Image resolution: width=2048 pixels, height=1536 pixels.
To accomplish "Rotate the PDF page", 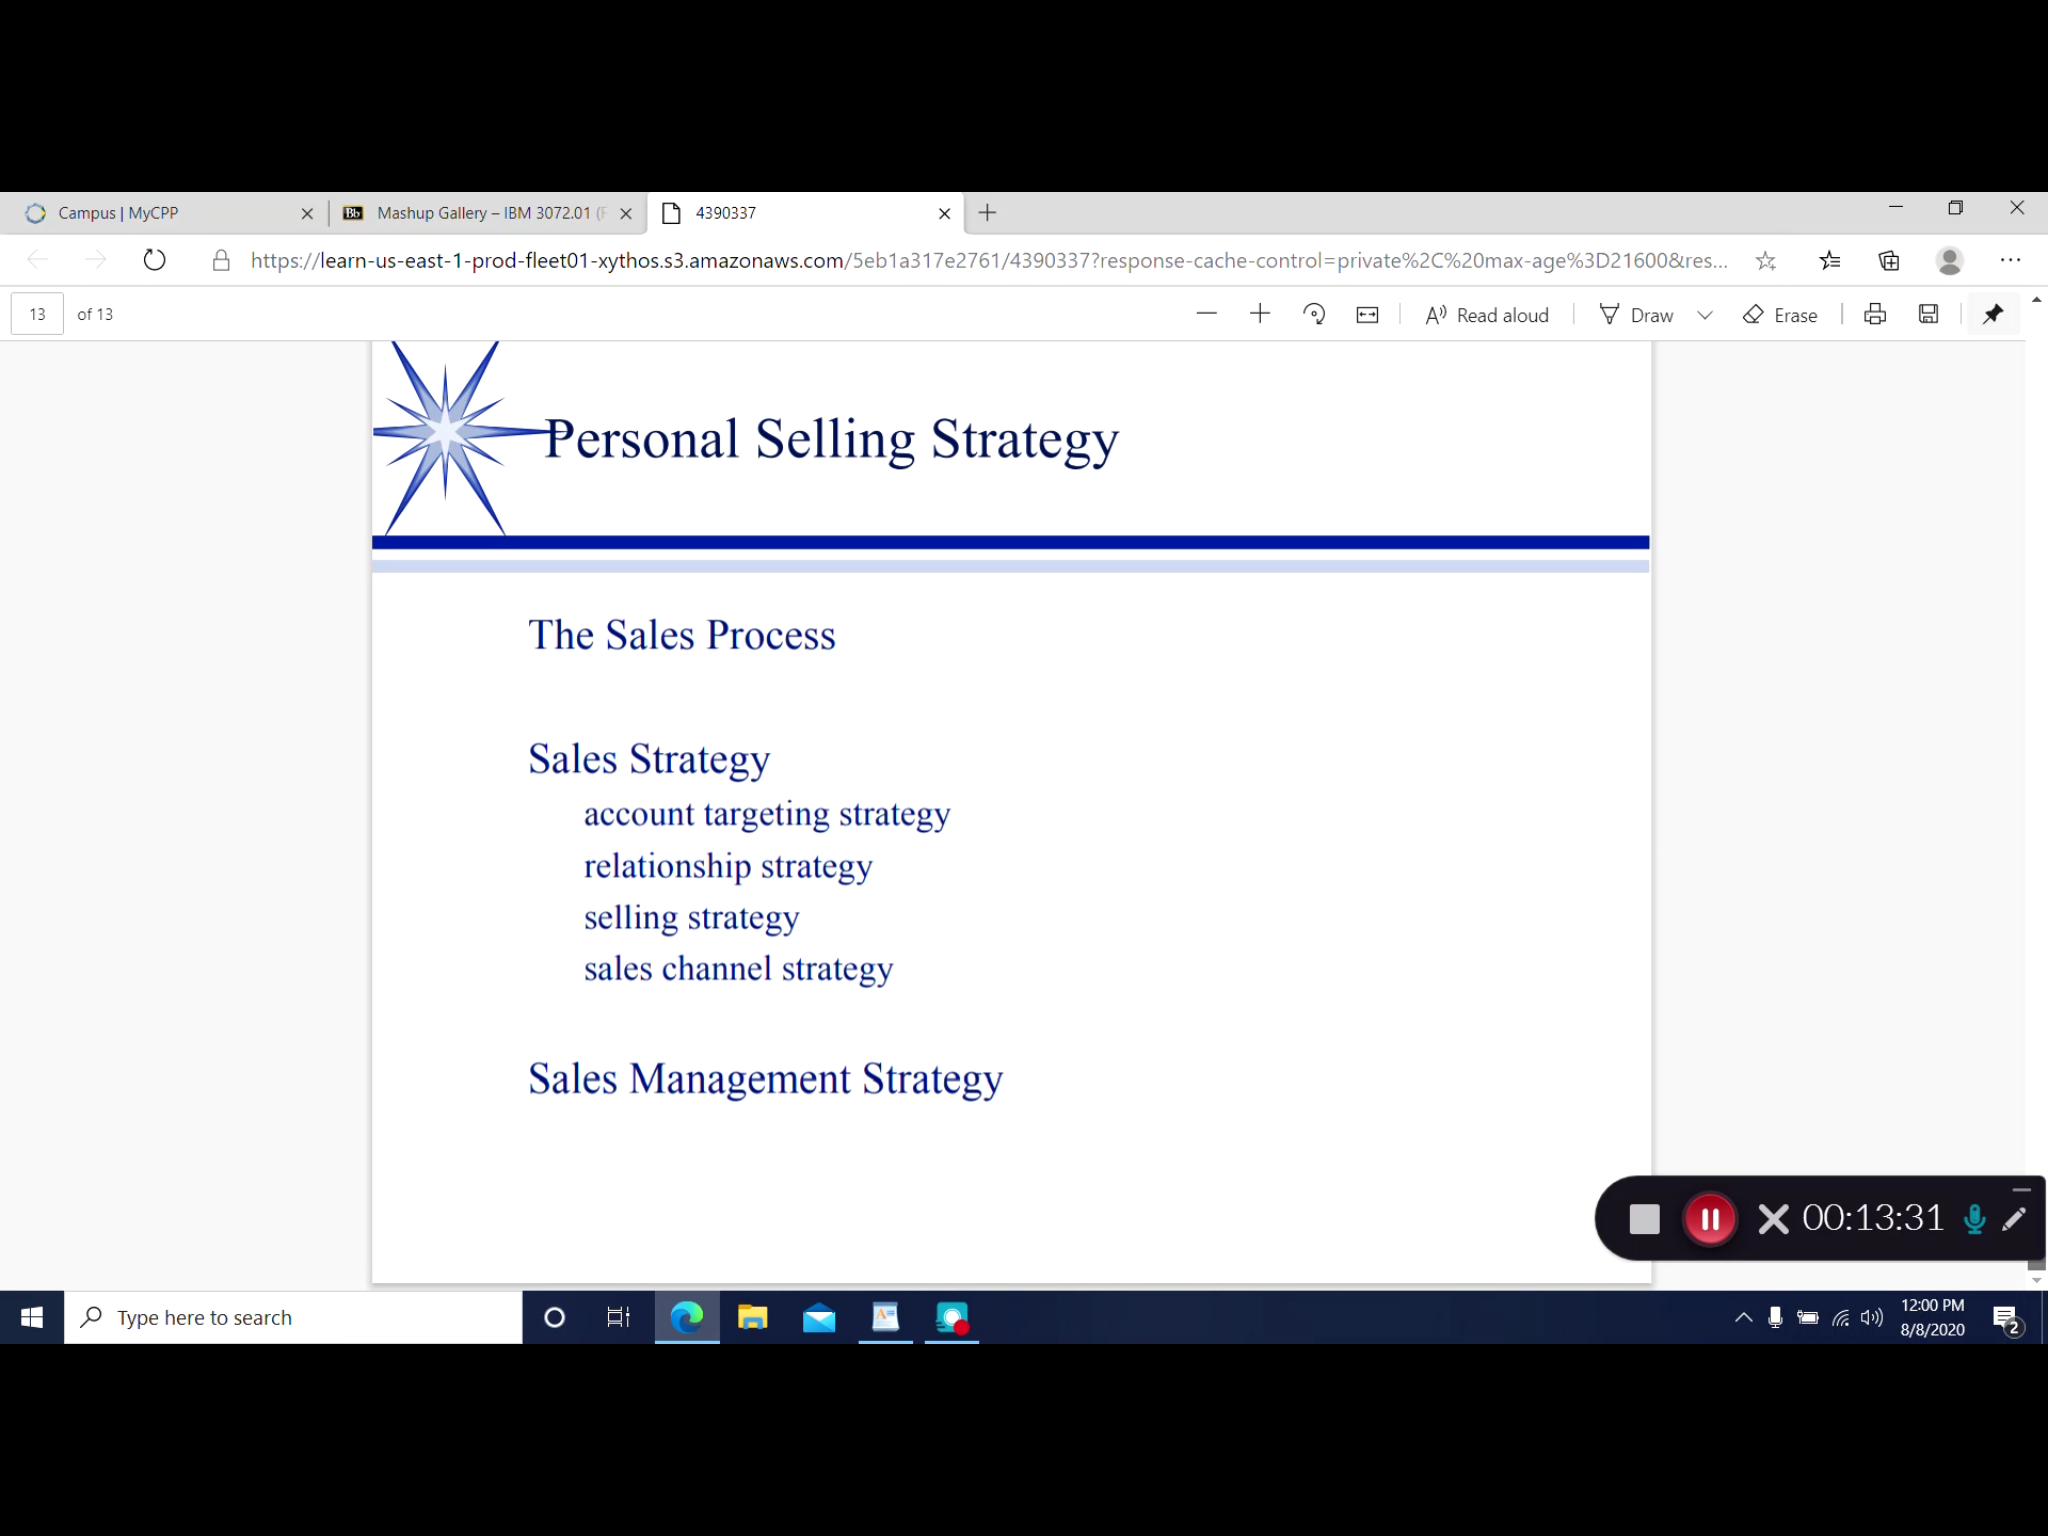I will click(x=1314, y=314).
